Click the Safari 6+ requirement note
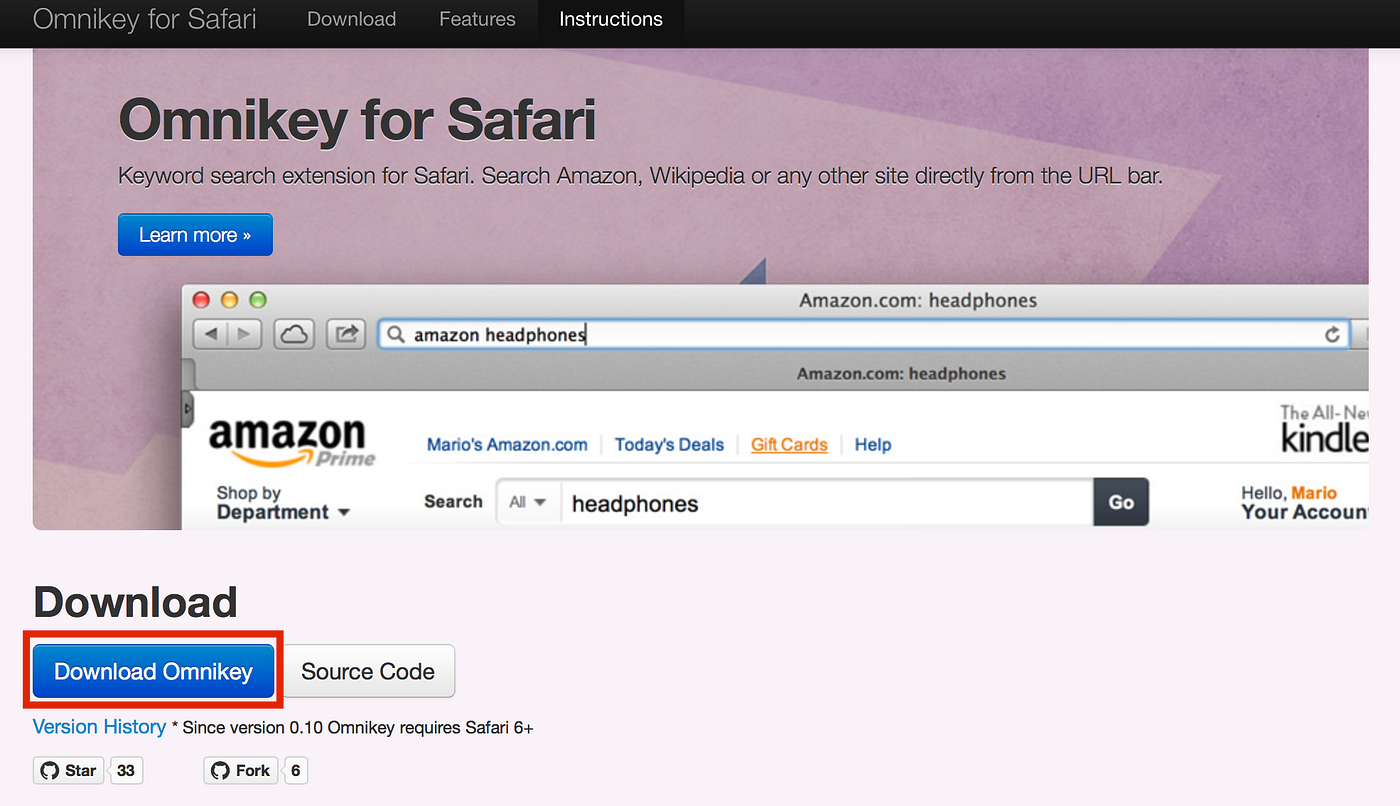Image resolution: width=1400 pixels, height=806 pixels. pos(352,728)
